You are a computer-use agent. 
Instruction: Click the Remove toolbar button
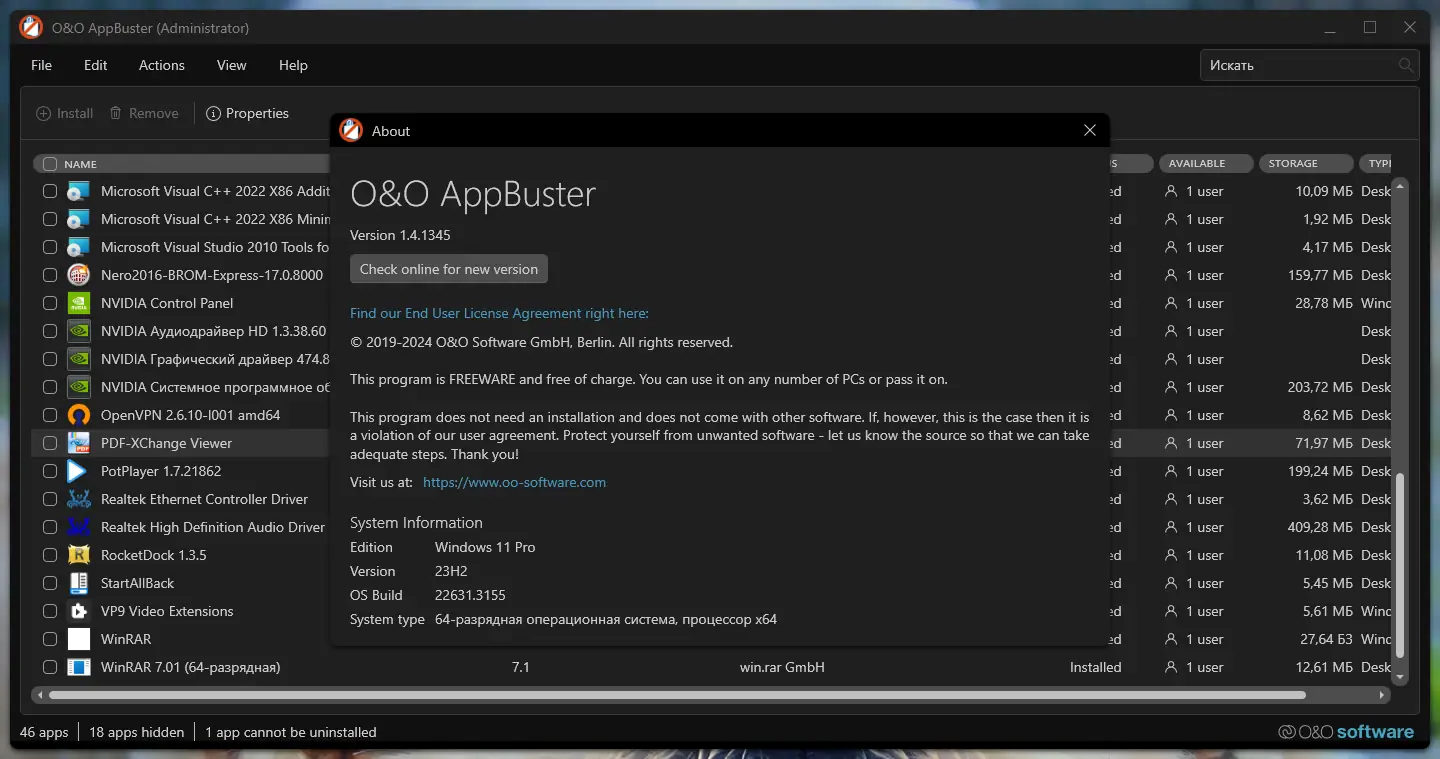pyautogui.click(x=144, y=114)
